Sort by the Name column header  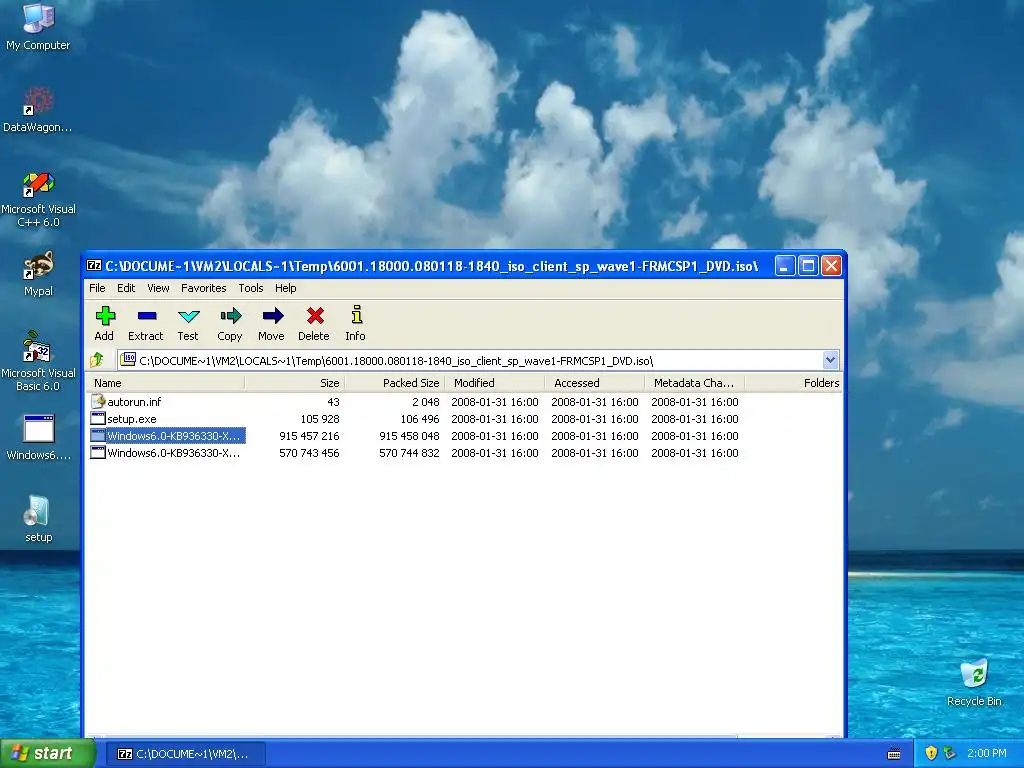(x=165, y=383)
